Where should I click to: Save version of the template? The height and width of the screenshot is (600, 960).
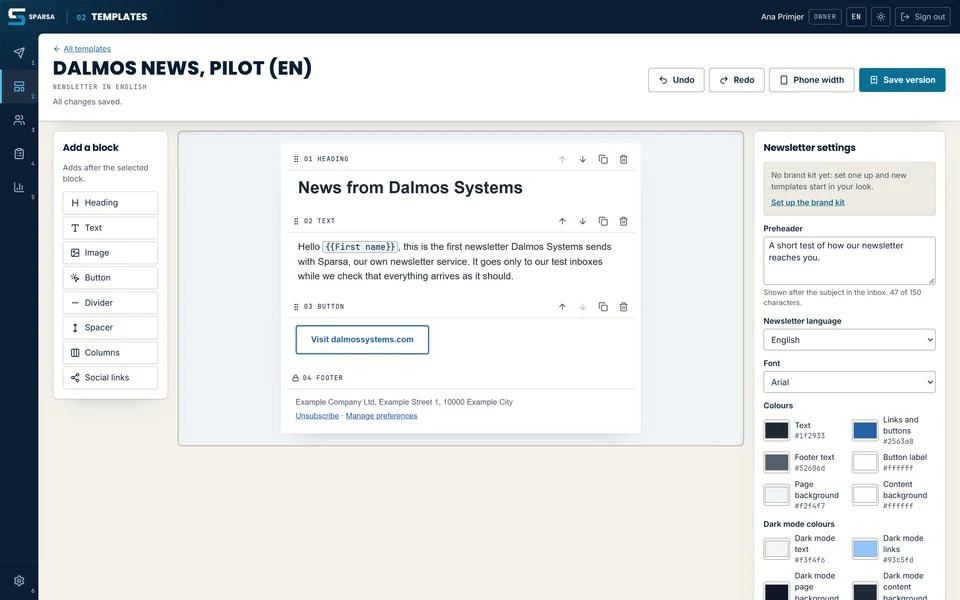pos(902,80)
